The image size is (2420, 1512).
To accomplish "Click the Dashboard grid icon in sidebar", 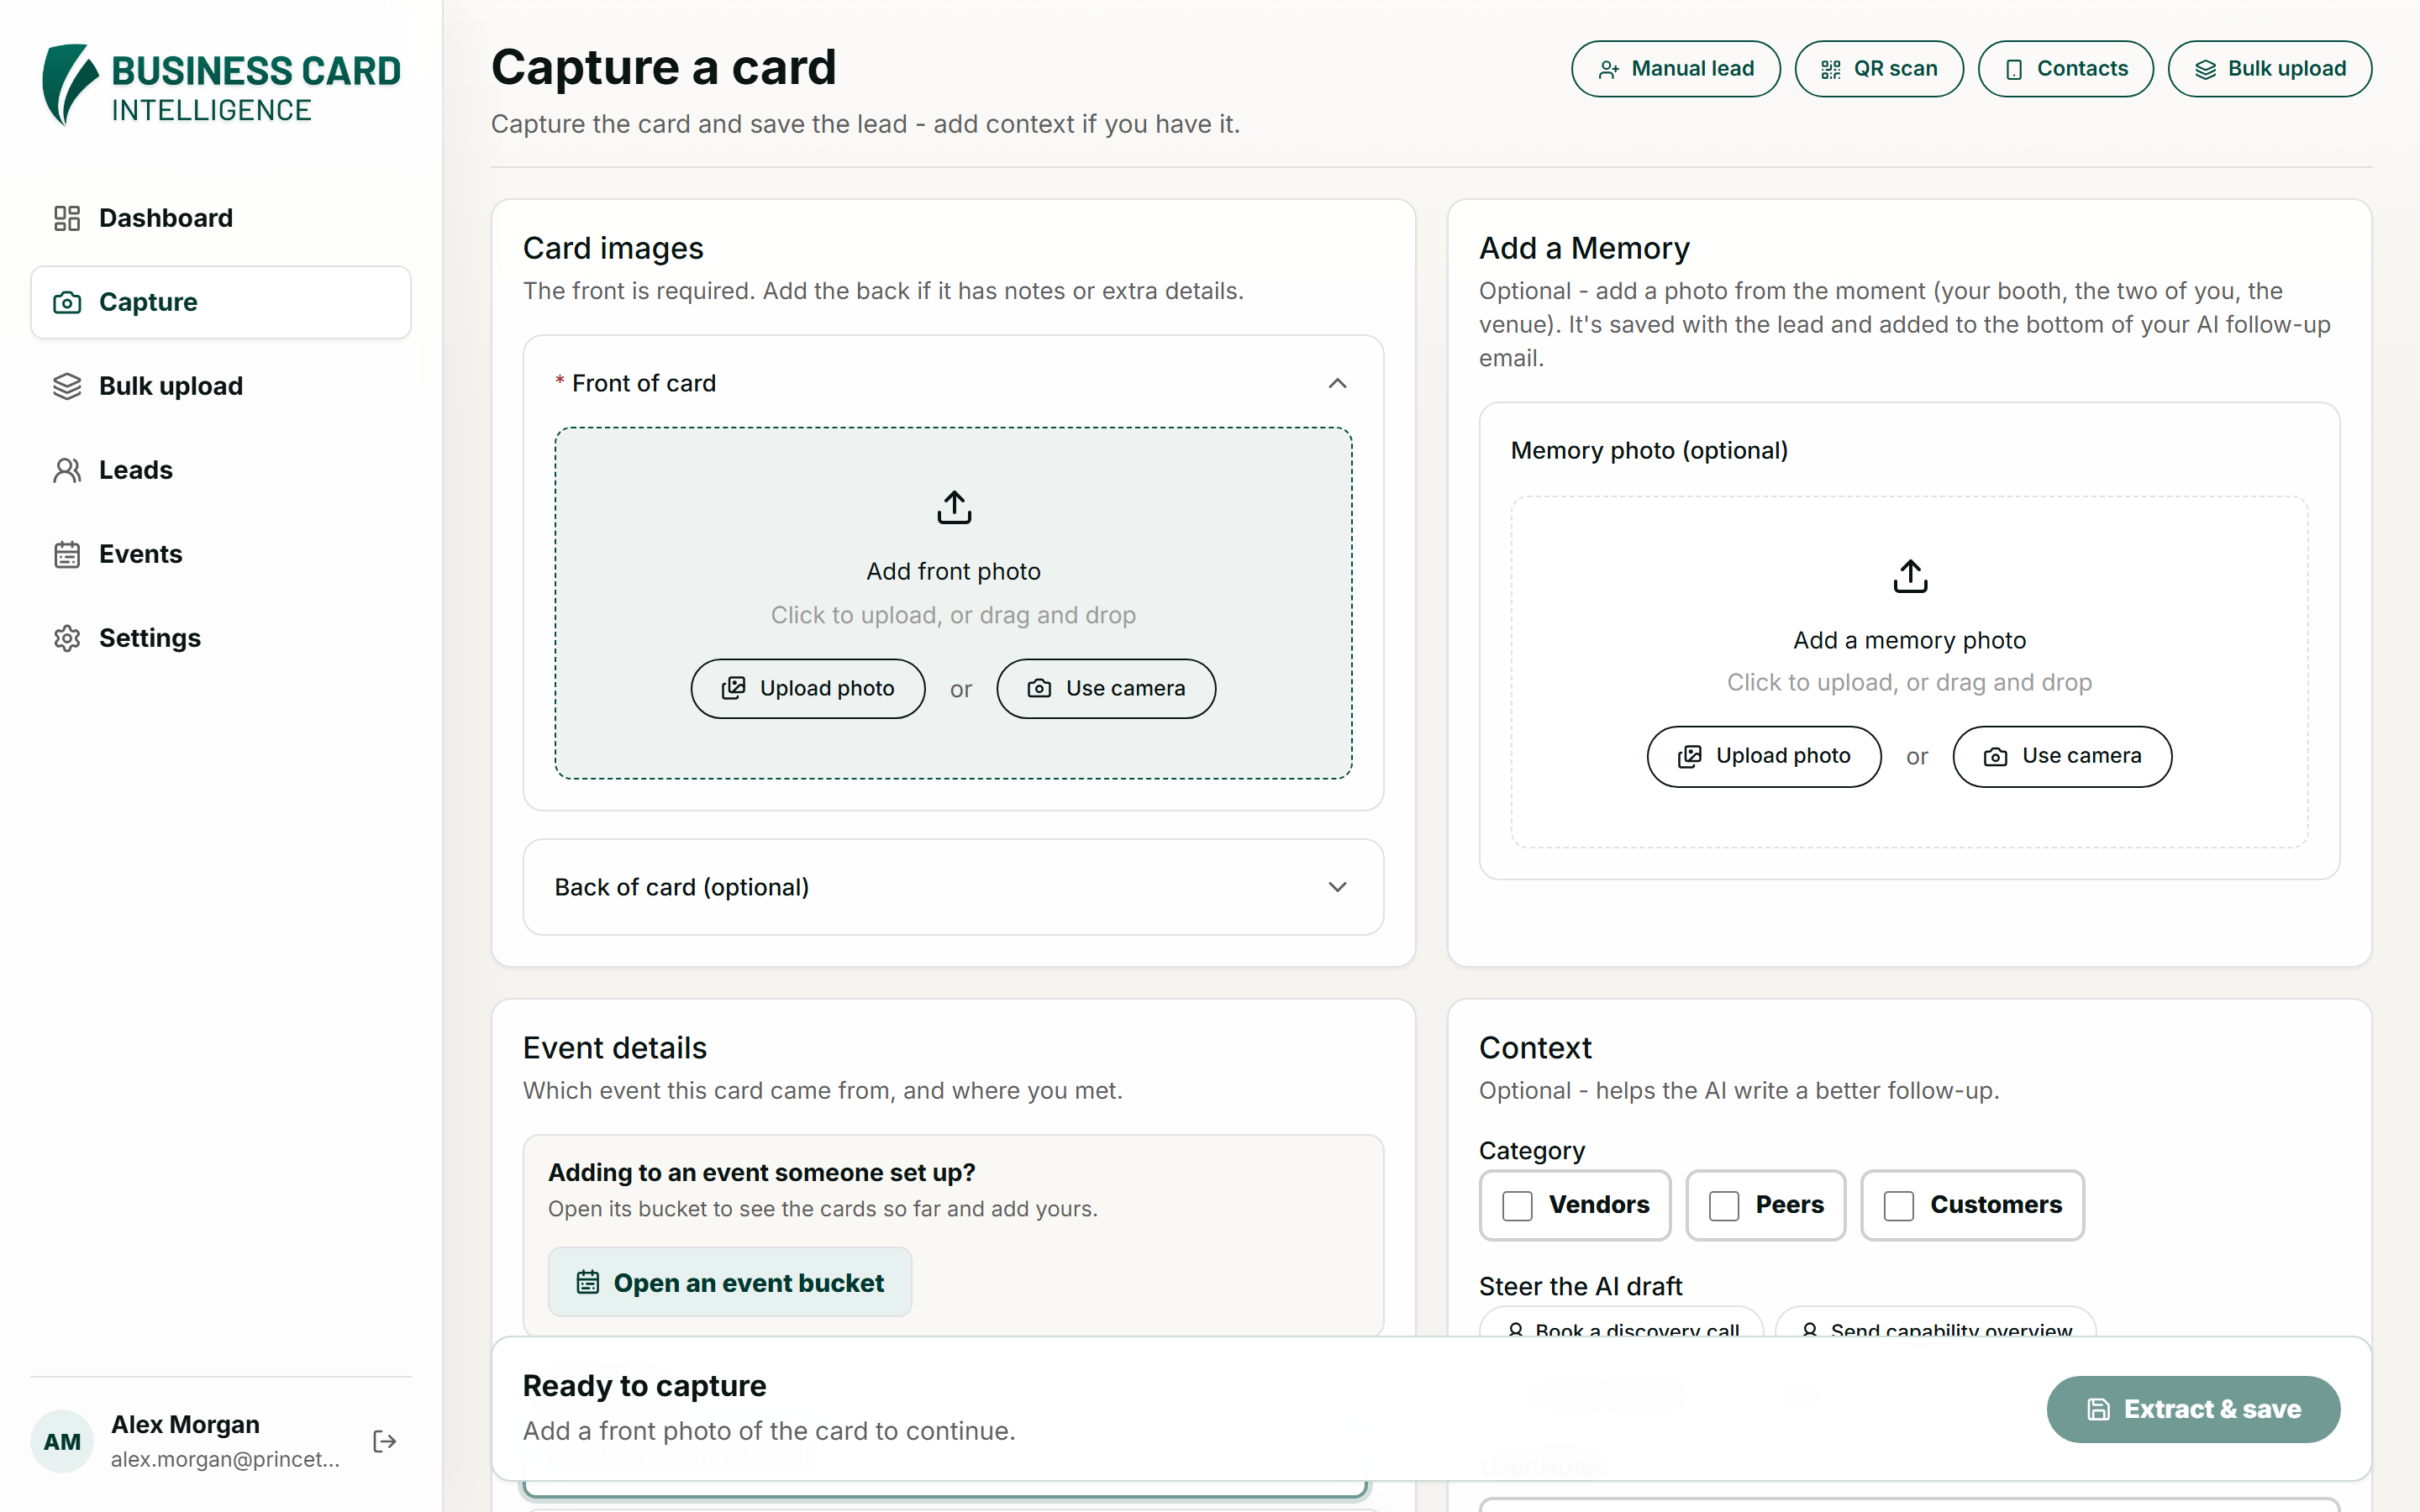I will pos(67,218).
